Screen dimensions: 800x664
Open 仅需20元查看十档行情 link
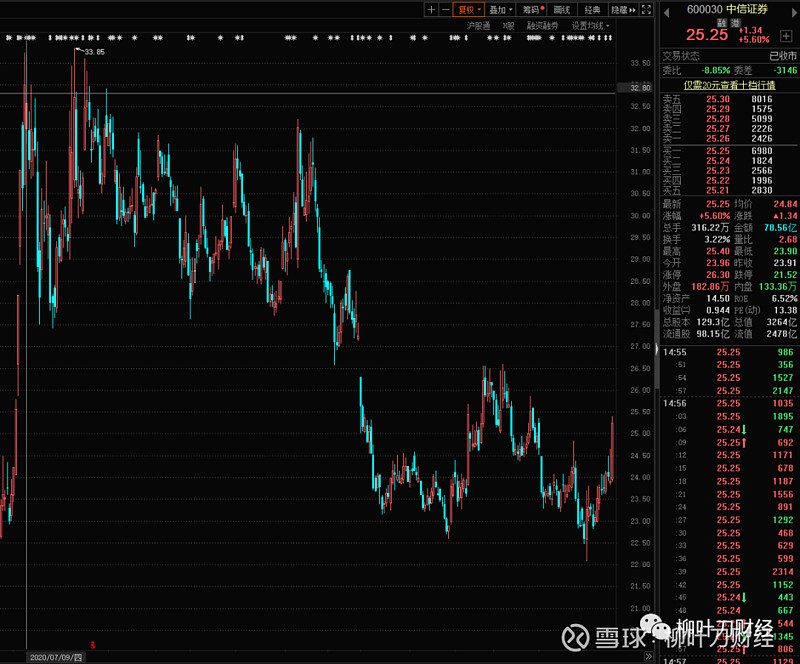pos(729,85)
